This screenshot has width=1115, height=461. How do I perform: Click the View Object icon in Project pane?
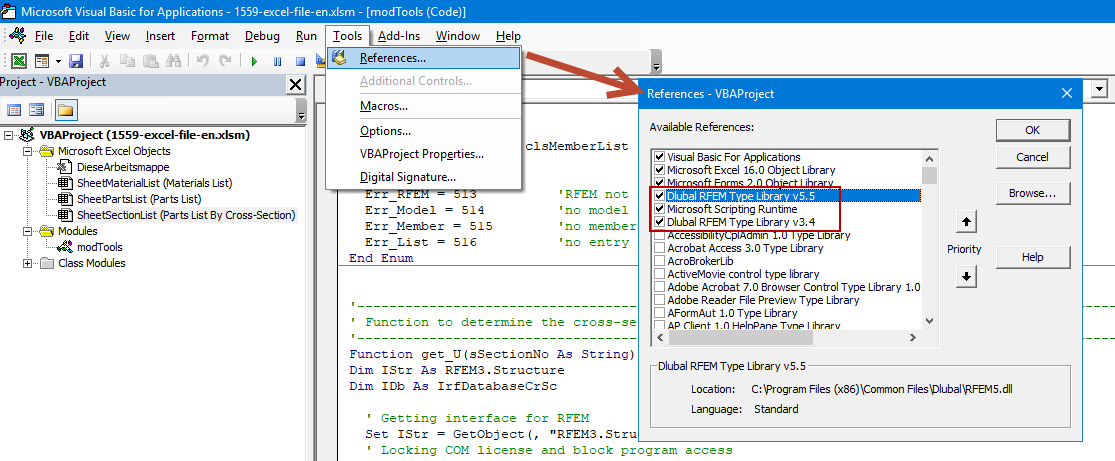(37, 110)
